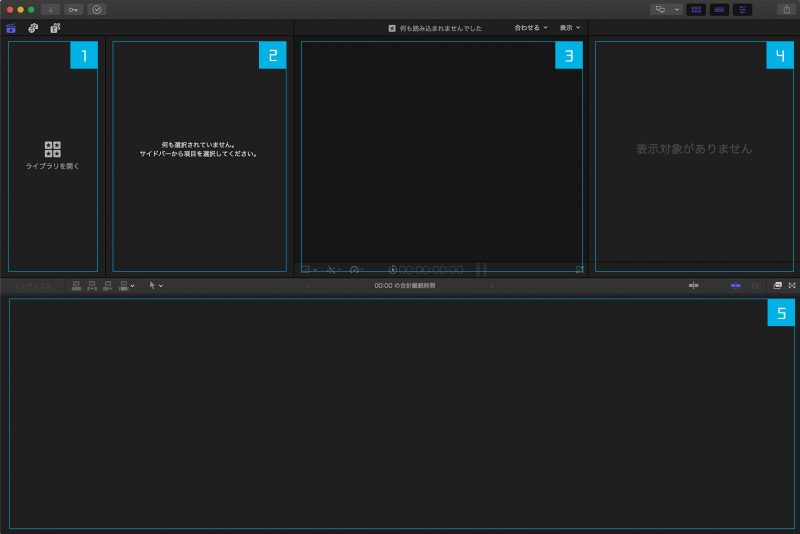This screenshot has width=800, height=534.
Task: Show the effects browser icon
Action: pyautogui.click(x=778, y=286)
